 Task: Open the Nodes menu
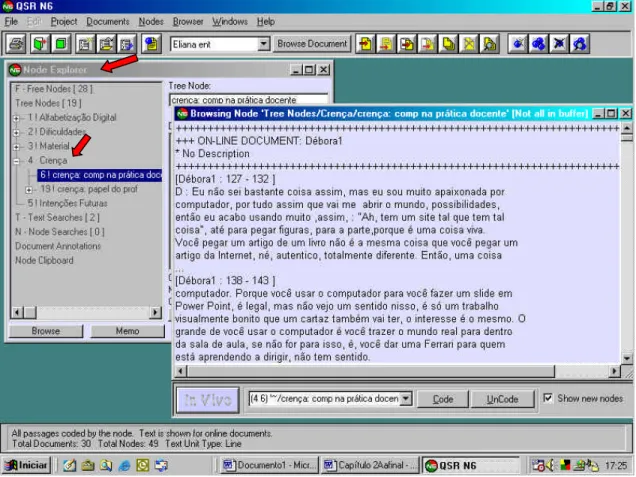click(151, 21)
